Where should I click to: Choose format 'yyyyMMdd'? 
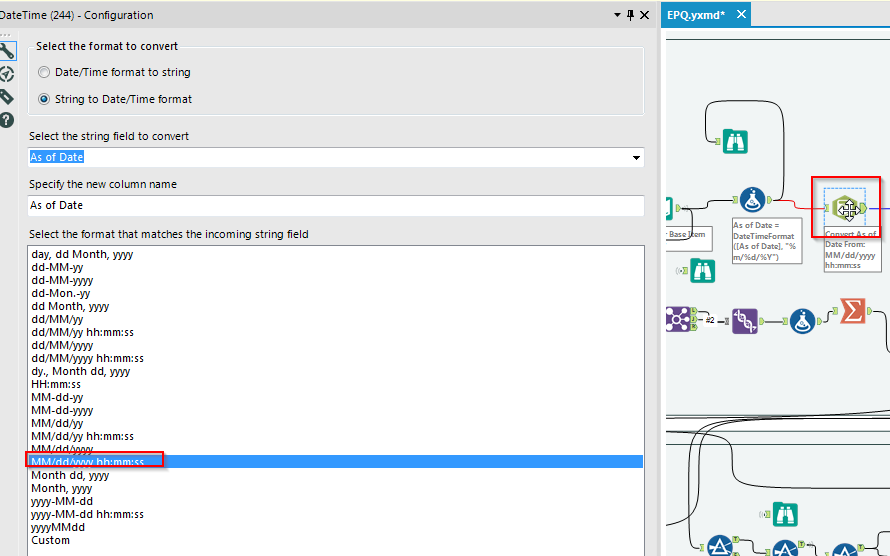(58, 528)
